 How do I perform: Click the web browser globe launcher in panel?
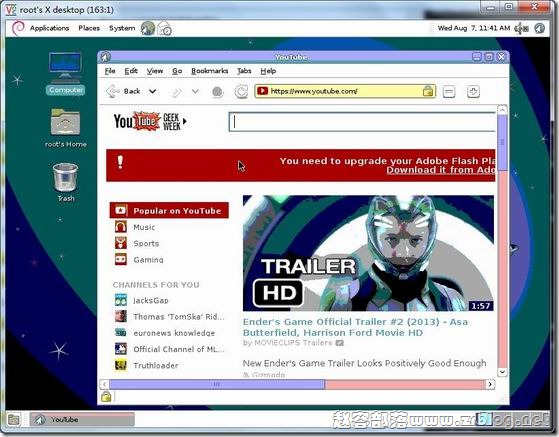pos(148,28)
